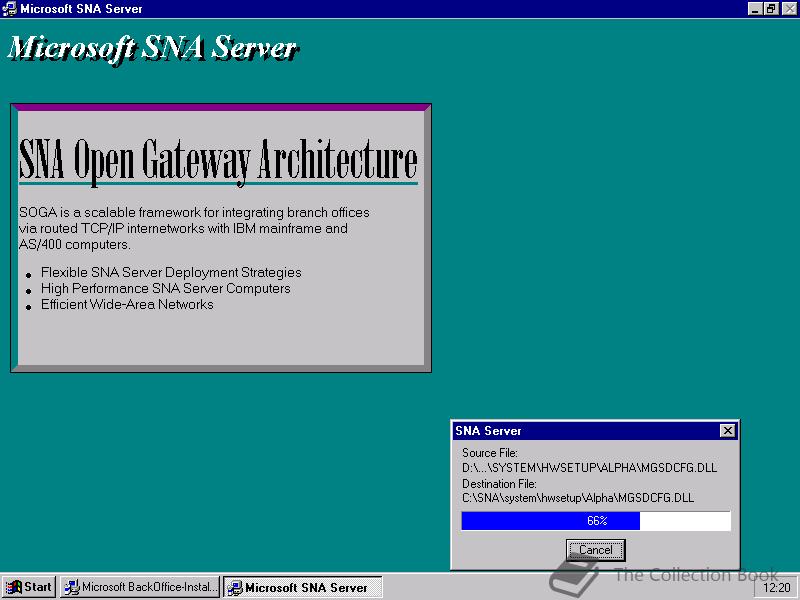Image resolution: width=800 pixels, height=600 pixels.
Task: Click the setup icon in main title bar
Action: 9,9
